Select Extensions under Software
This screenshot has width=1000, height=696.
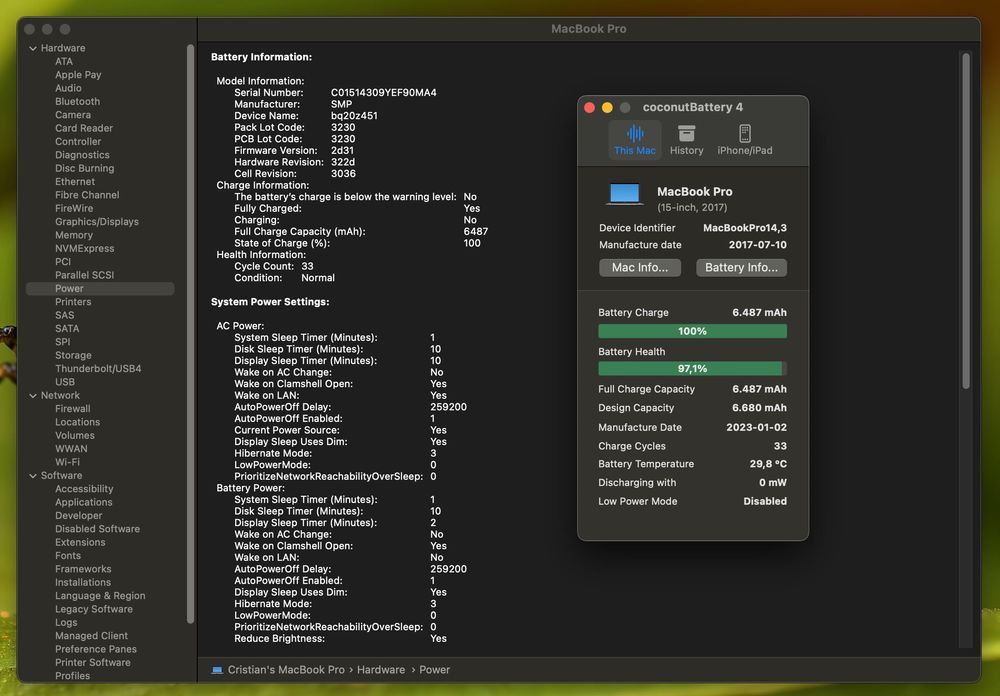click(80, 543)
